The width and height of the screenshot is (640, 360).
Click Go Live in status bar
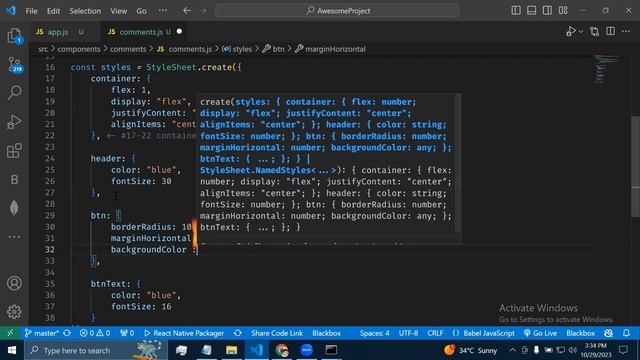tap(540, 333)
